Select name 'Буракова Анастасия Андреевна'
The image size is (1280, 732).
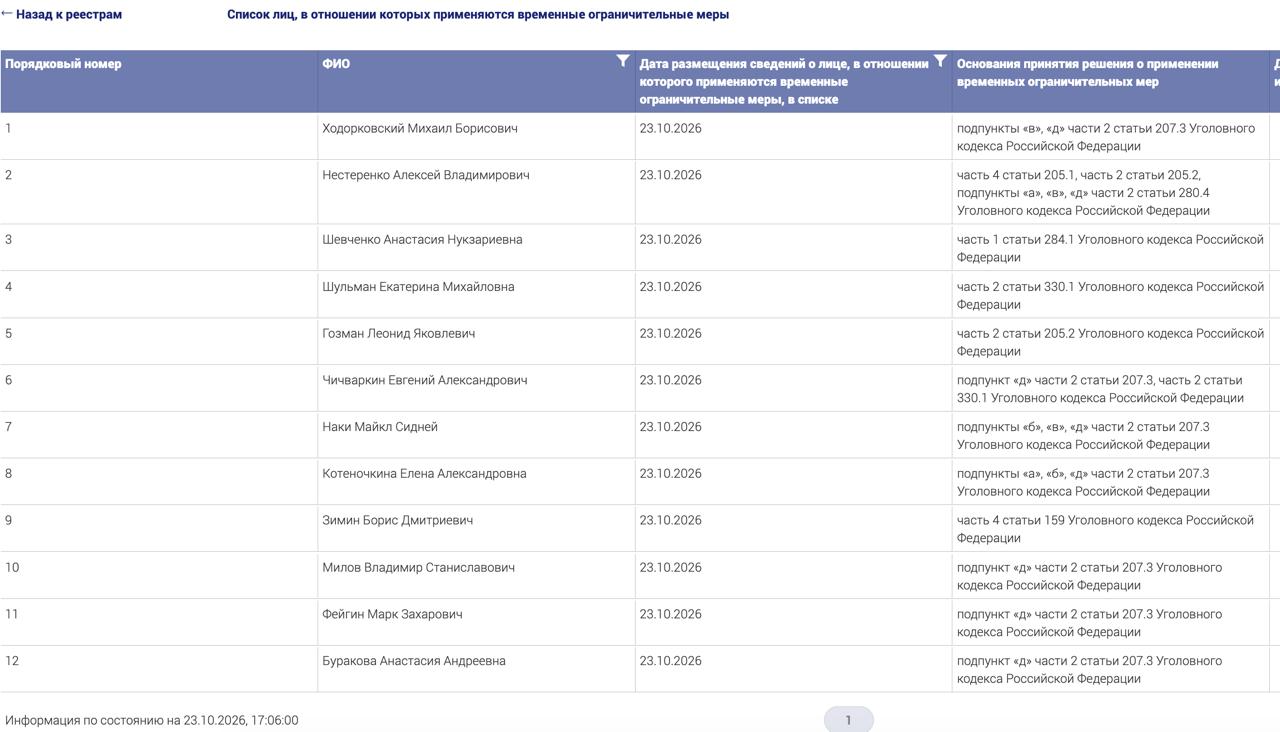414,661
